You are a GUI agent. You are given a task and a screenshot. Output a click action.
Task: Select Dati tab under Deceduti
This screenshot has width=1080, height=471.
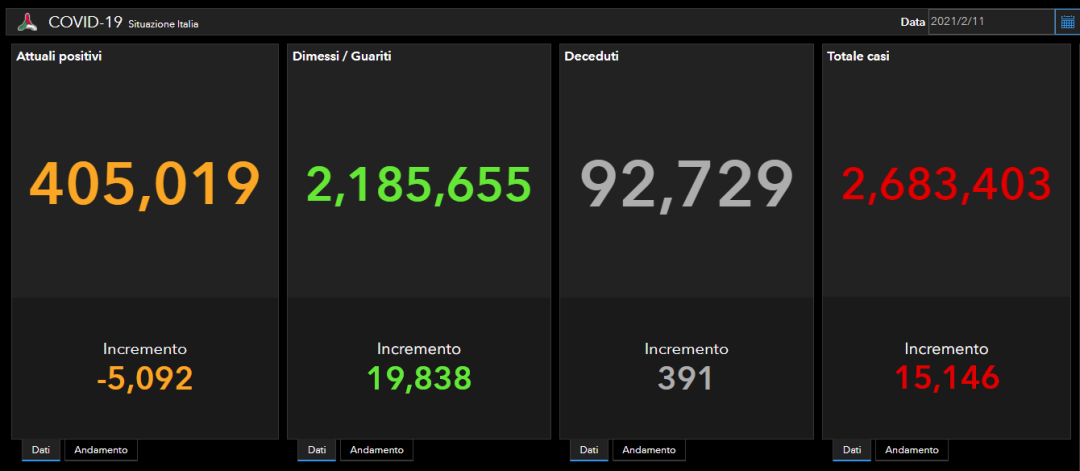(x=589, y=450)
